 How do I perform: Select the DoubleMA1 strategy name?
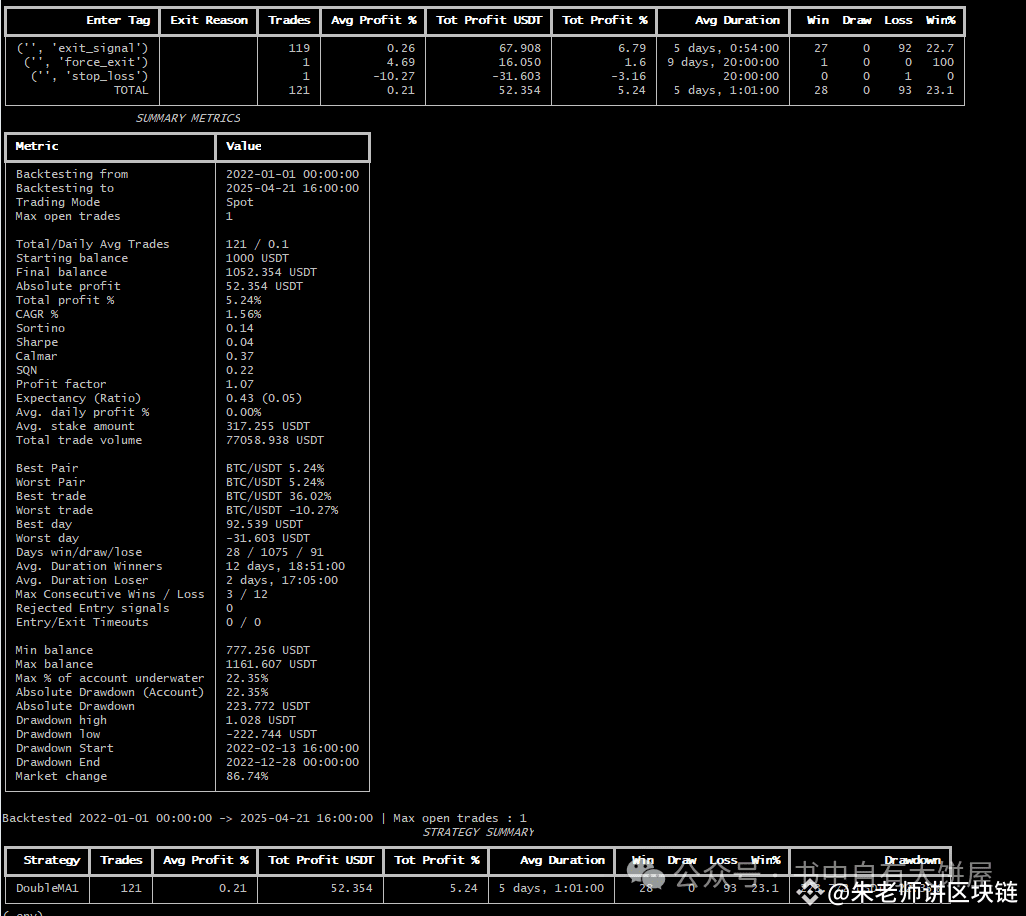coord(47,889)
